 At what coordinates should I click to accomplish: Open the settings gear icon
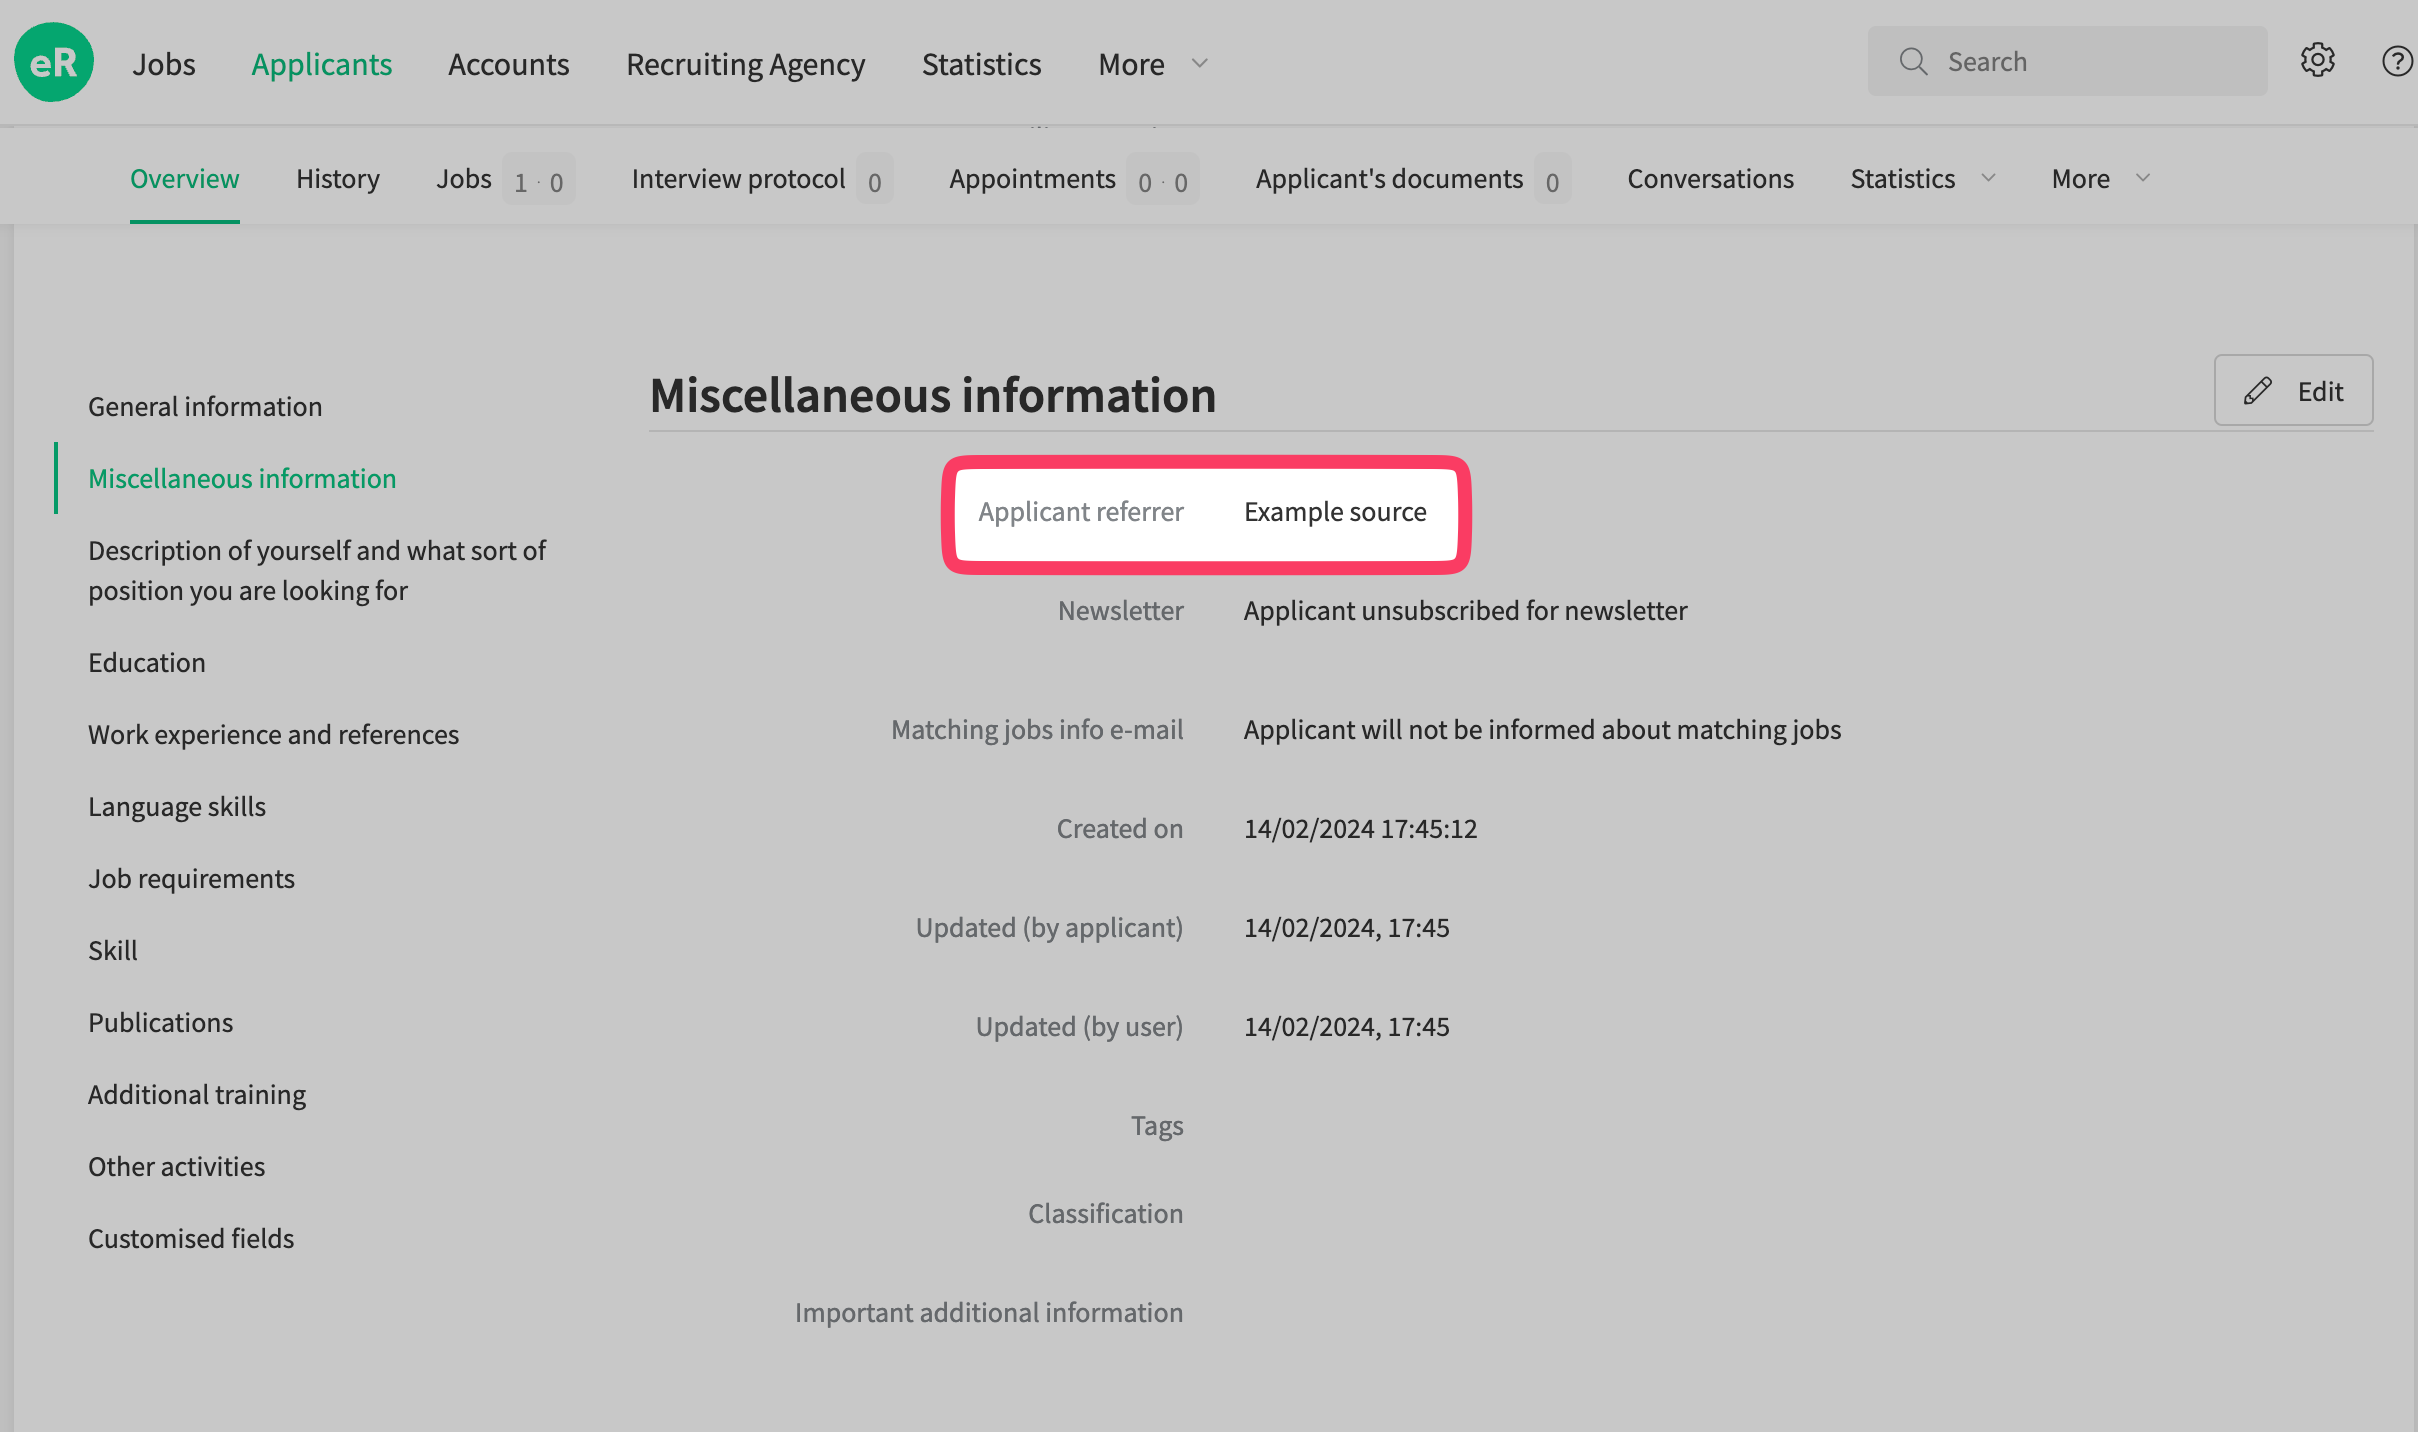coord(2317,61)
